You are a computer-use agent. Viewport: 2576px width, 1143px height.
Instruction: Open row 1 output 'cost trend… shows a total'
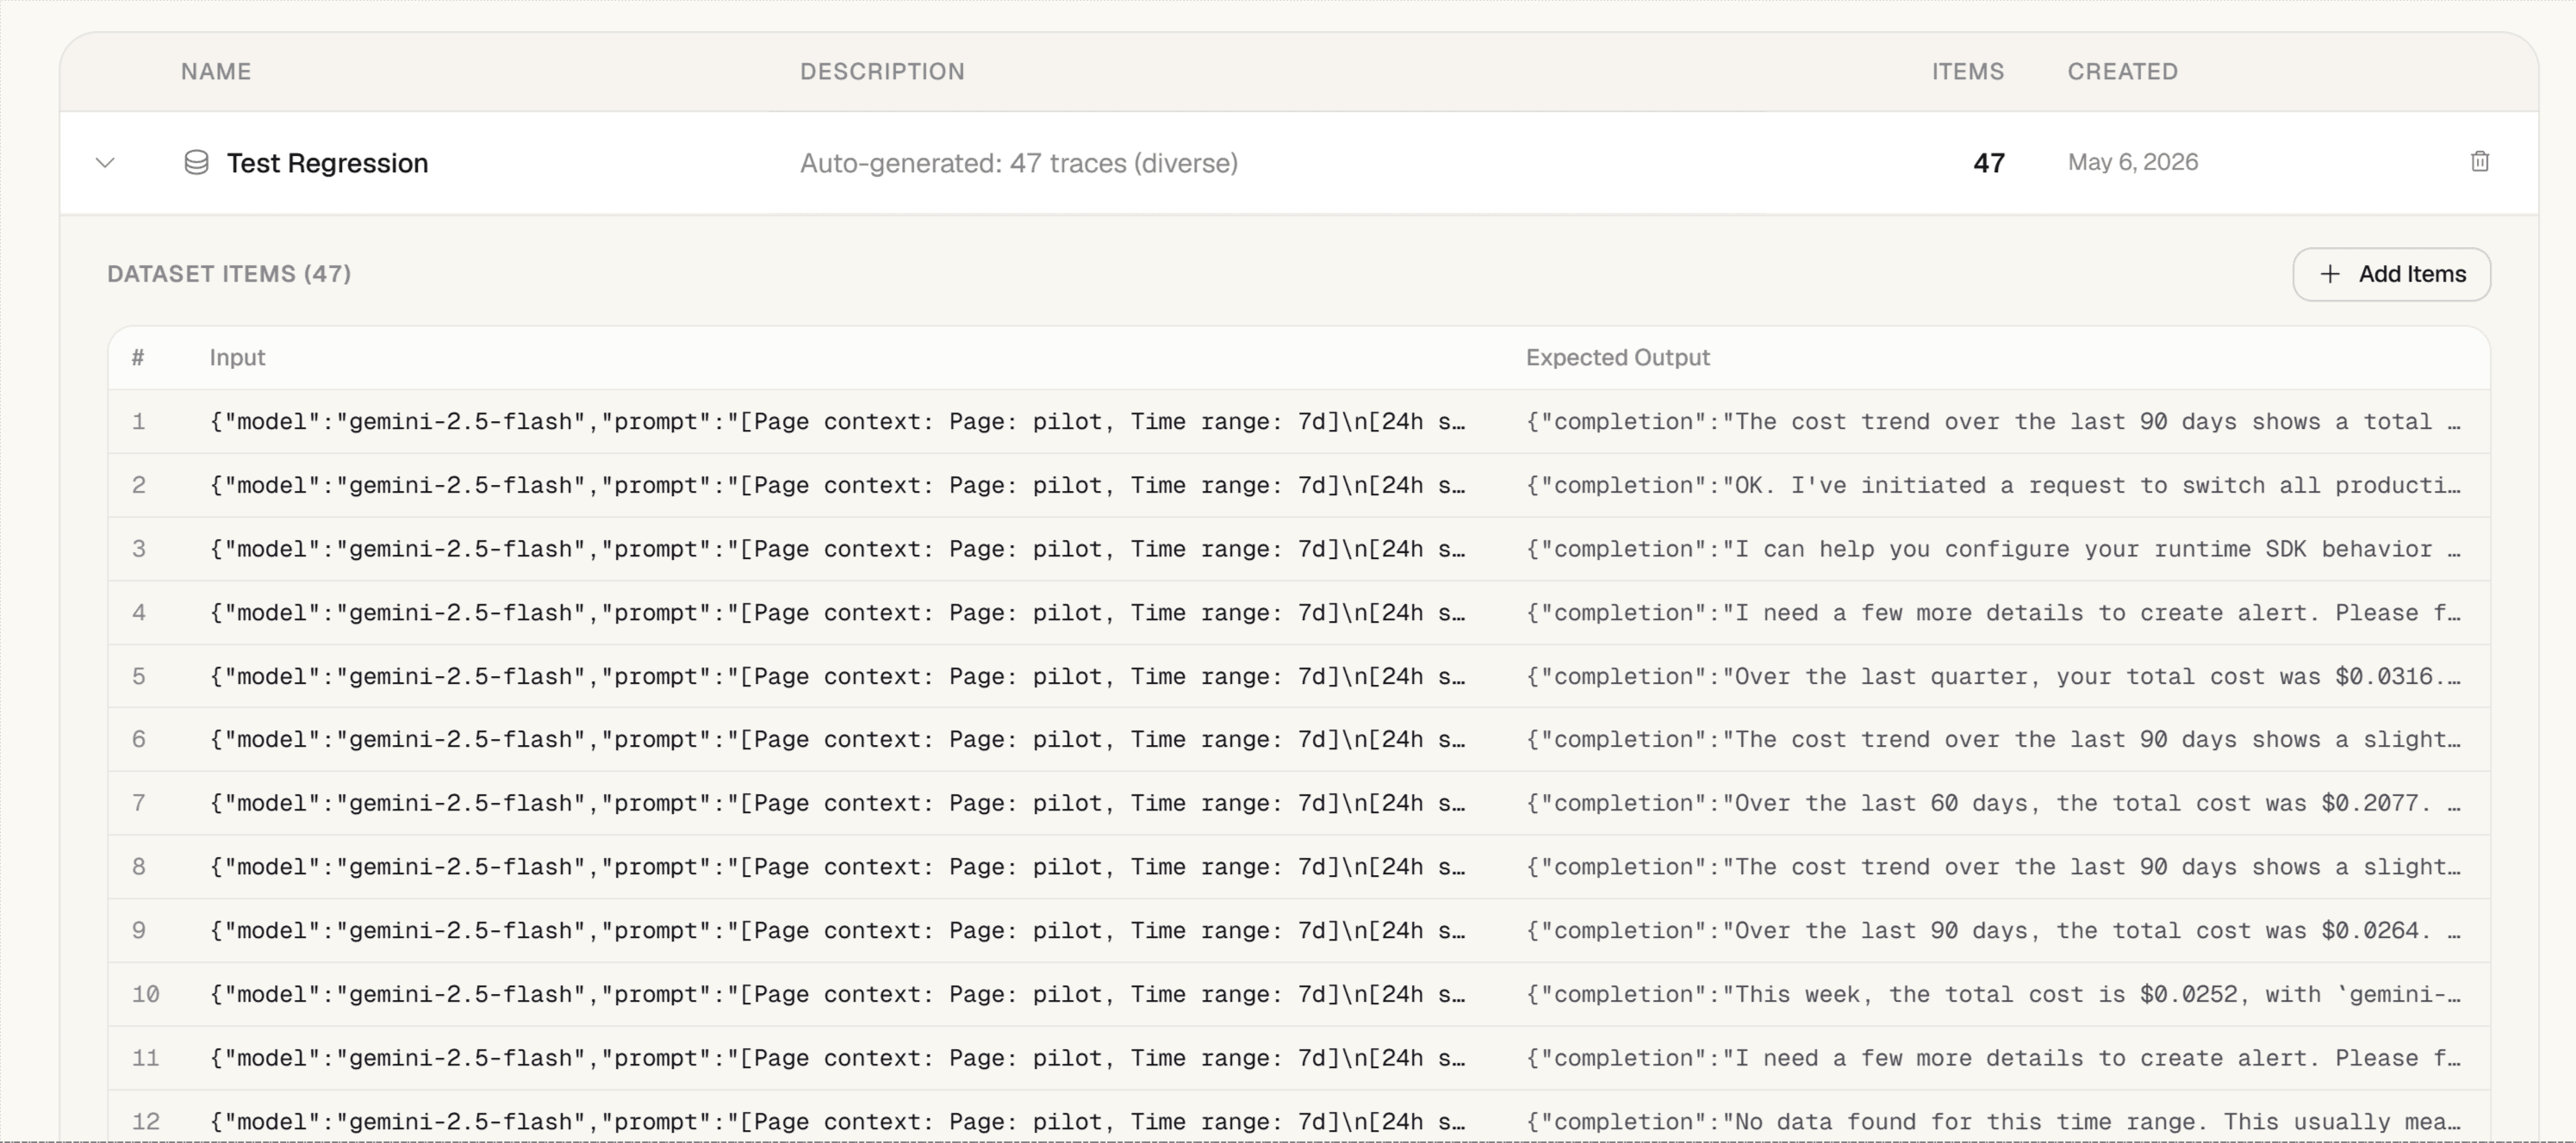(1993, 421)
